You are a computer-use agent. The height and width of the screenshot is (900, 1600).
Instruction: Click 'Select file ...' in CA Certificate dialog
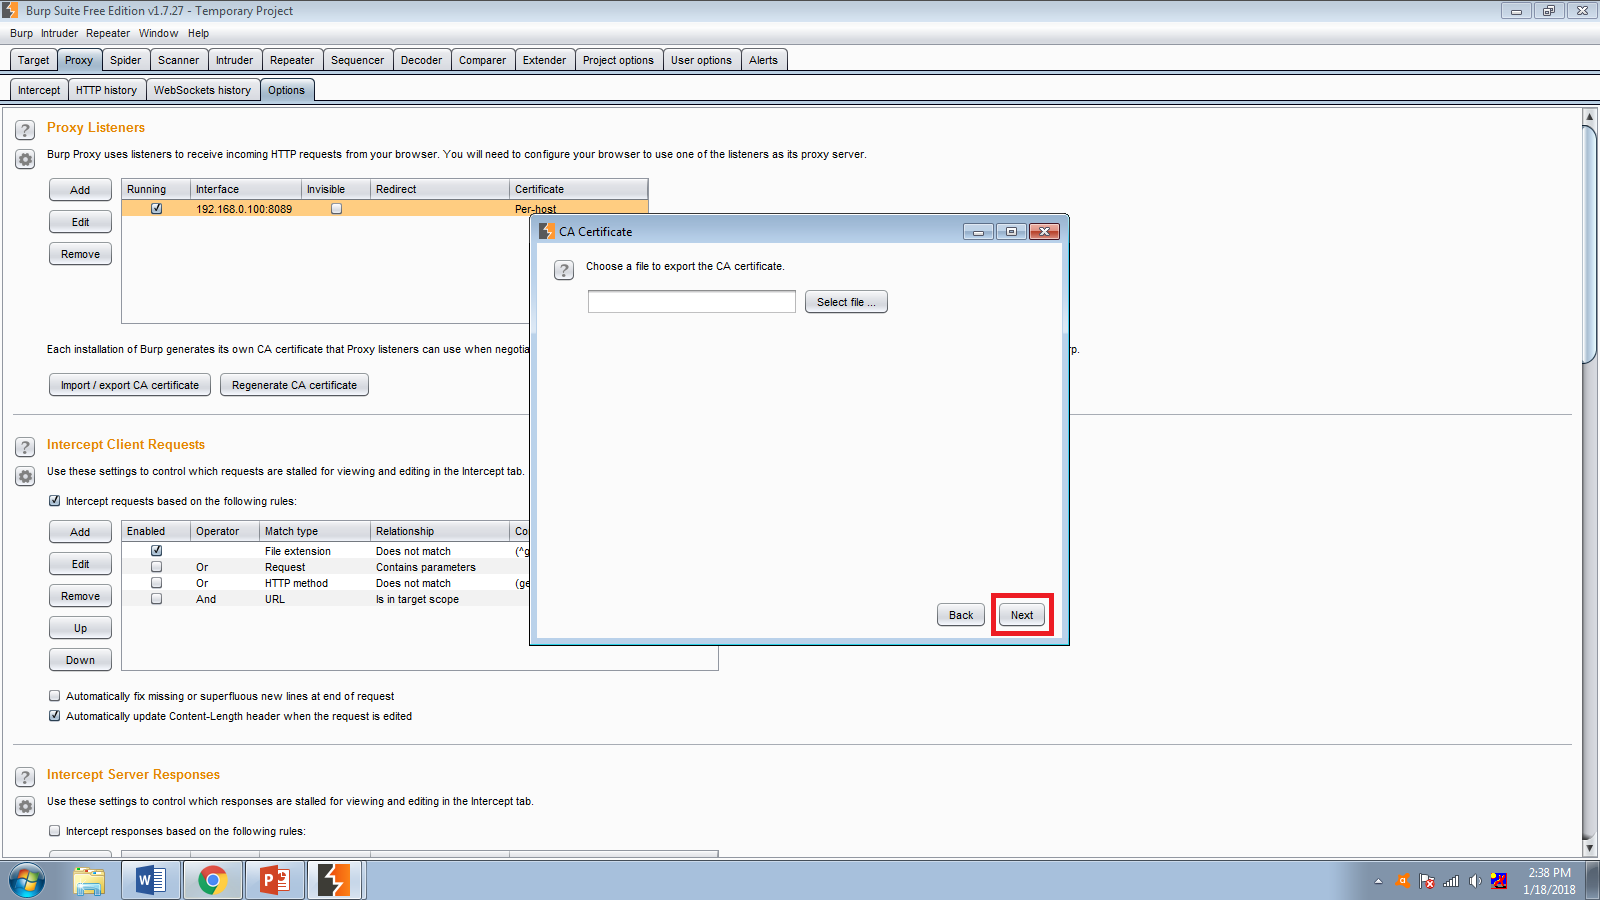846,302
